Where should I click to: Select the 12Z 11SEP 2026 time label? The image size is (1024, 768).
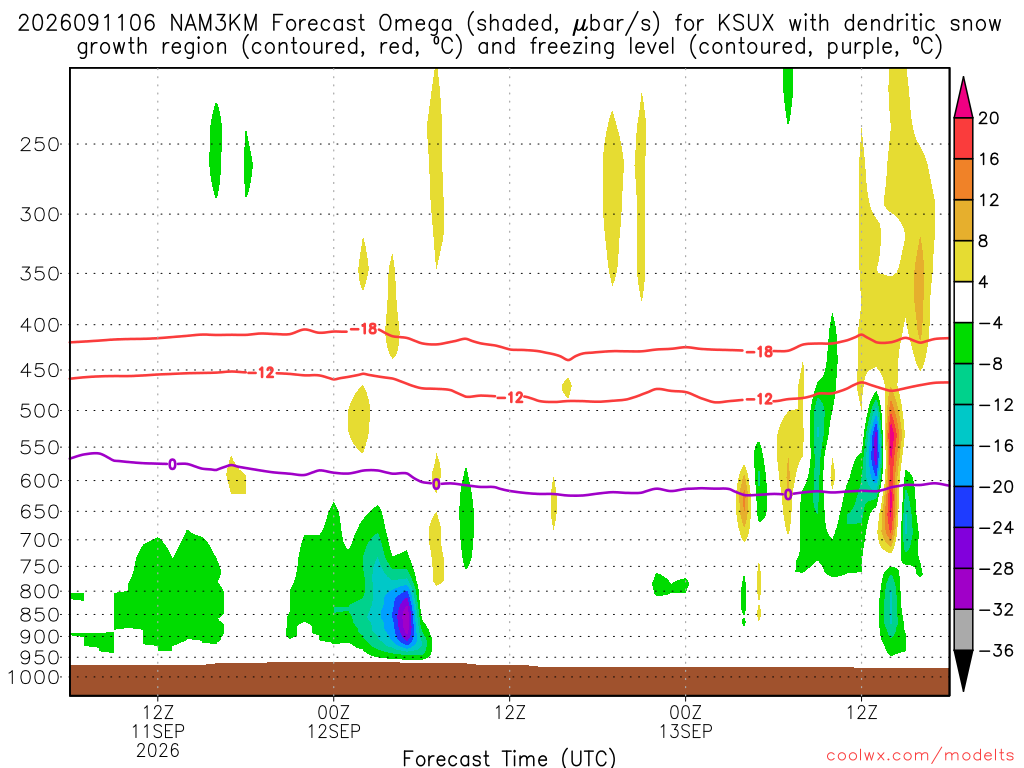point(158,731)
